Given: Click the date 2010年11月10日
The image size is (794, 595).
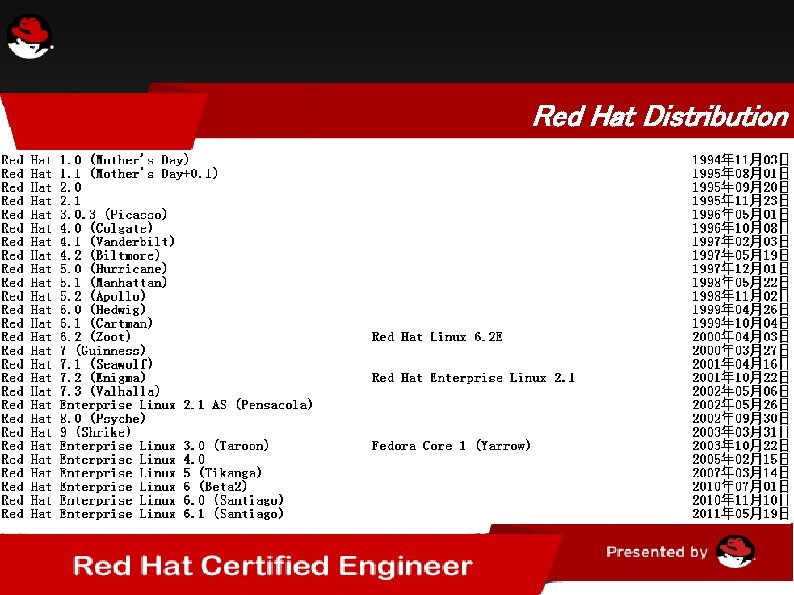Looking at the screenshot, I should [x=740, y=500].
